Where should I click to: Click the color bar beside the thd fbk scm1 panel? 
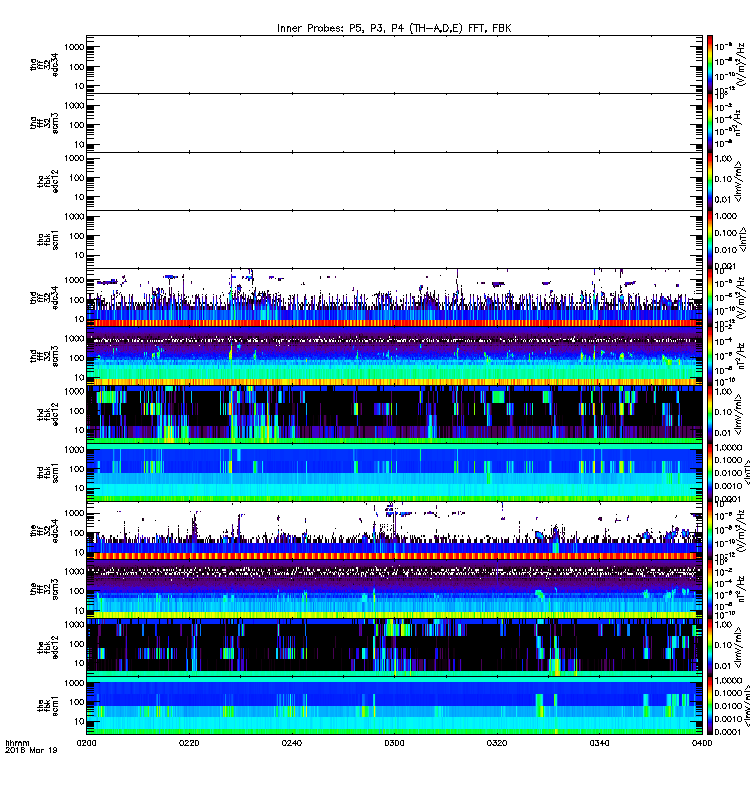tap(710, 472)
